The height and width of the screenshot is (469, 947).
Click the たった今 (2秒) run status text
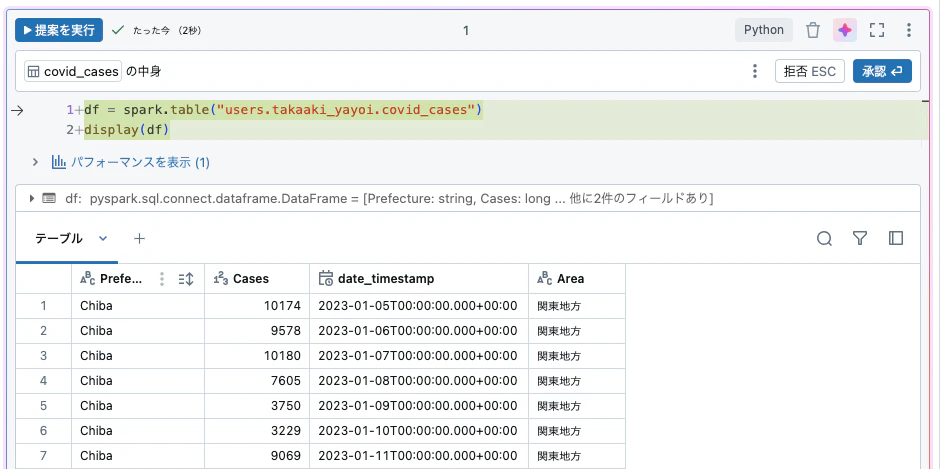[x=167, y=30]
